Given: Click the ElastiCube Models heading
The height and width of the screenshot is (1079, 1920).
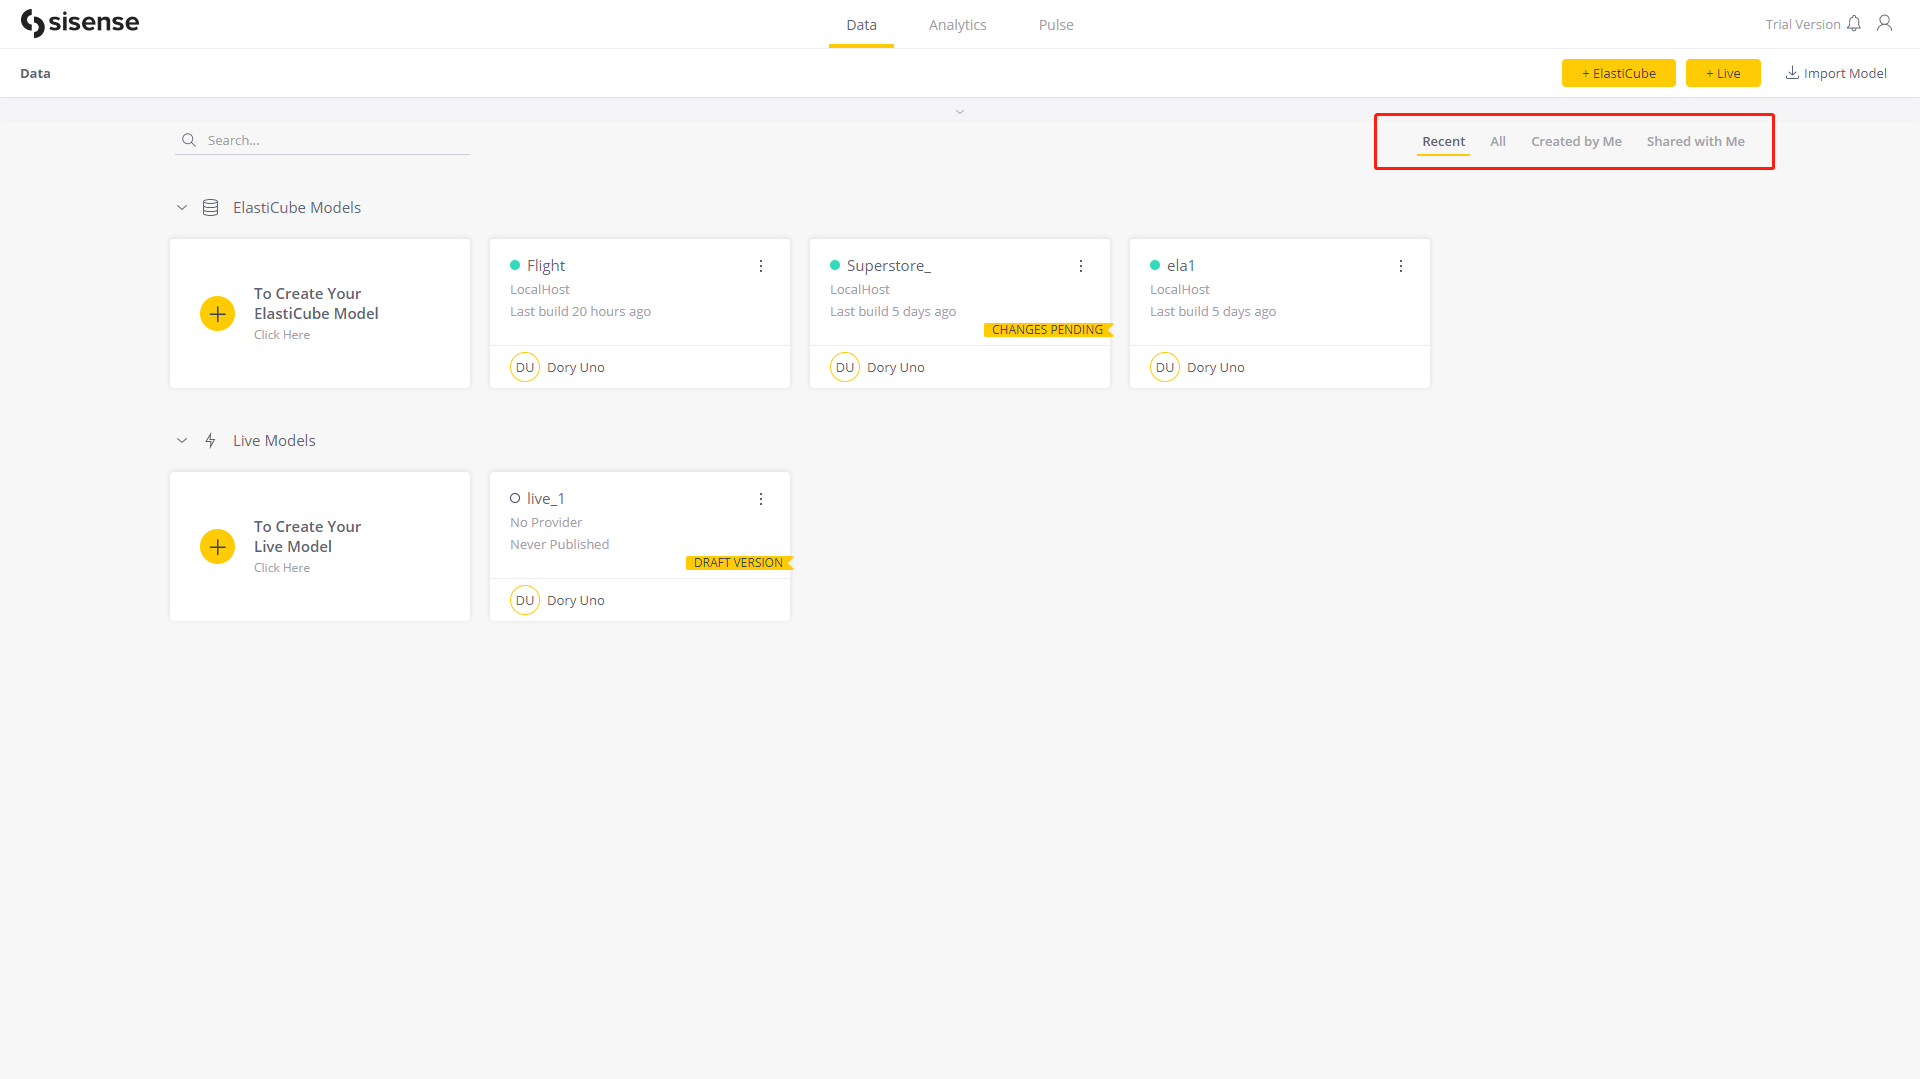Looking at the screenshot, I should click(x=297, y=208).
